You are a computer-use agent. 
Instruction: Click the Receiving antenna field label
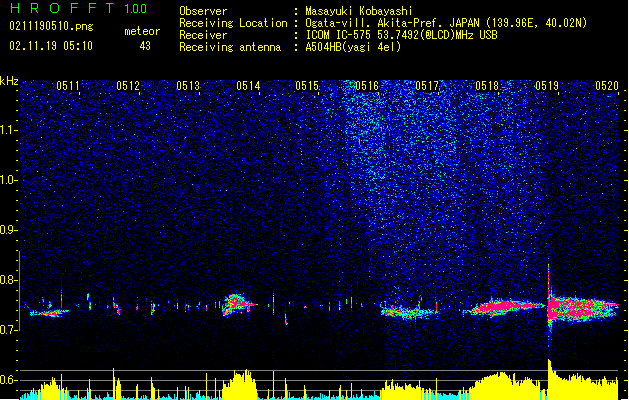230,47
